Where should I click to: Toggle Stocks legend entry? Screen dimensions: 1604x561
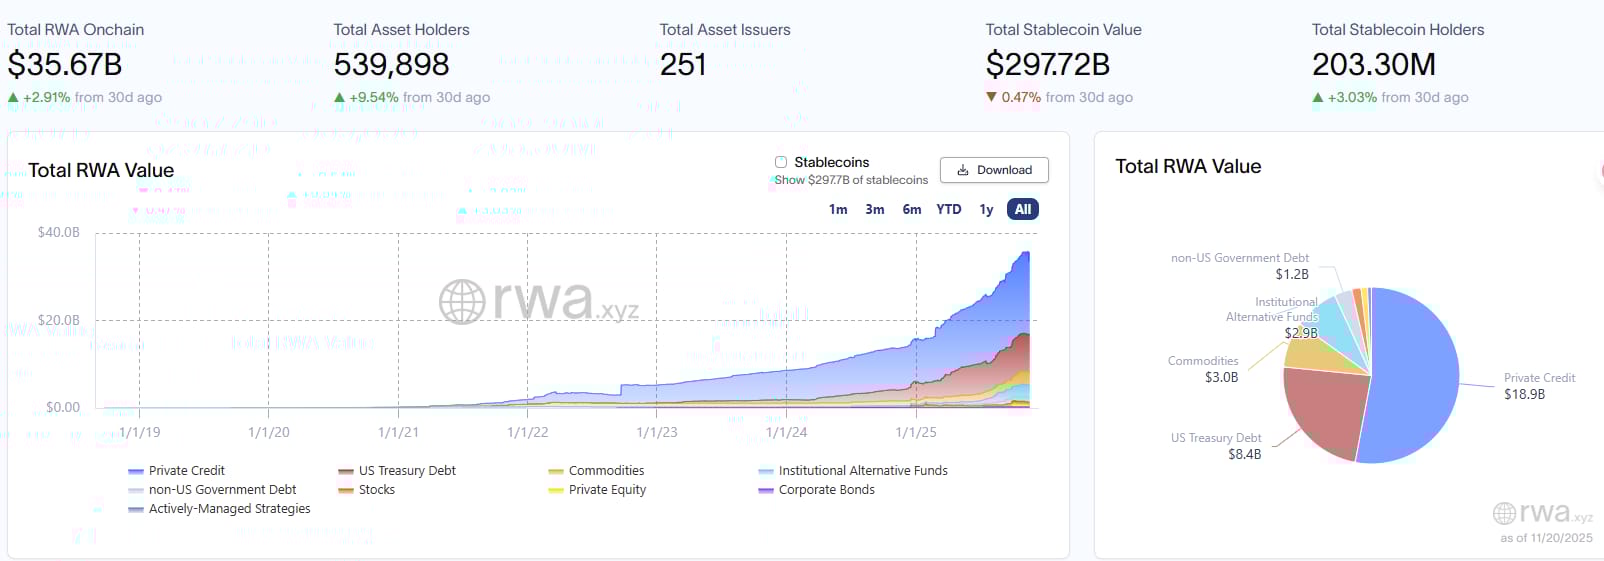tap(366, 490)
